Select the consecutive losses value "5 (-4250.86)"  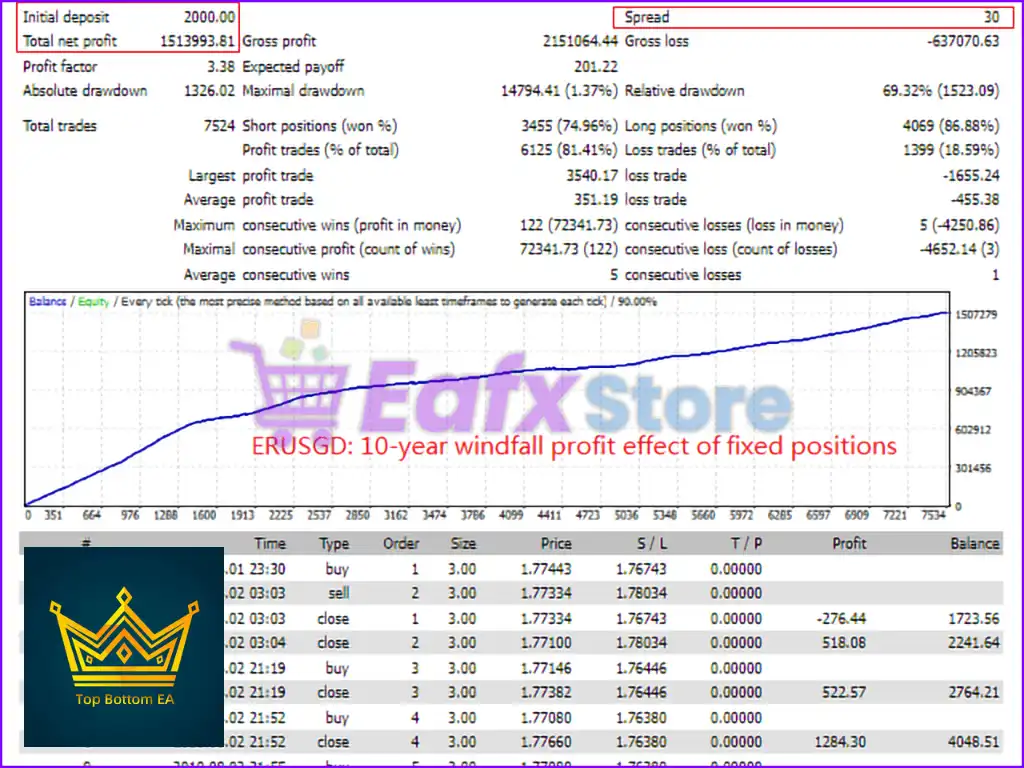[959, 225]
